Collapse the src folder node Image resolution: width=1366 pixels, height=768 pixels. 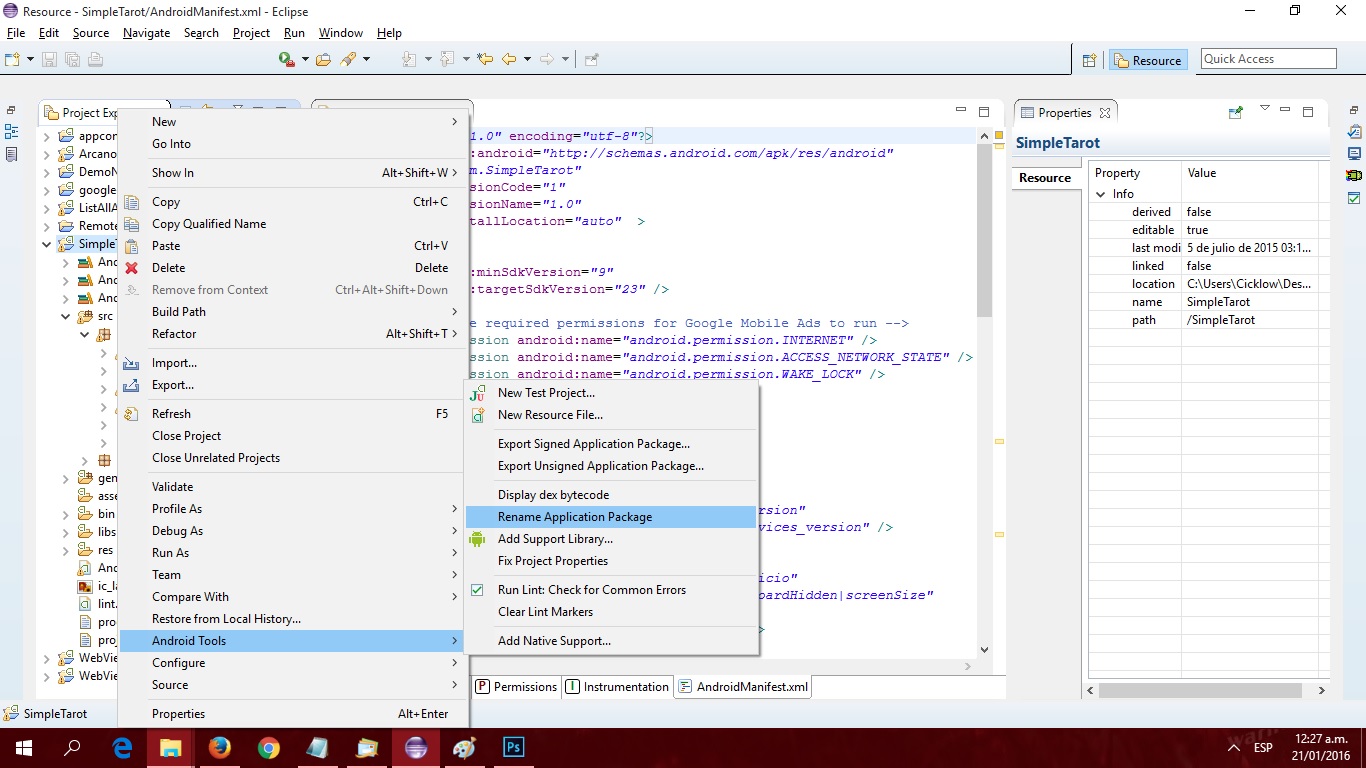(66, 316)
